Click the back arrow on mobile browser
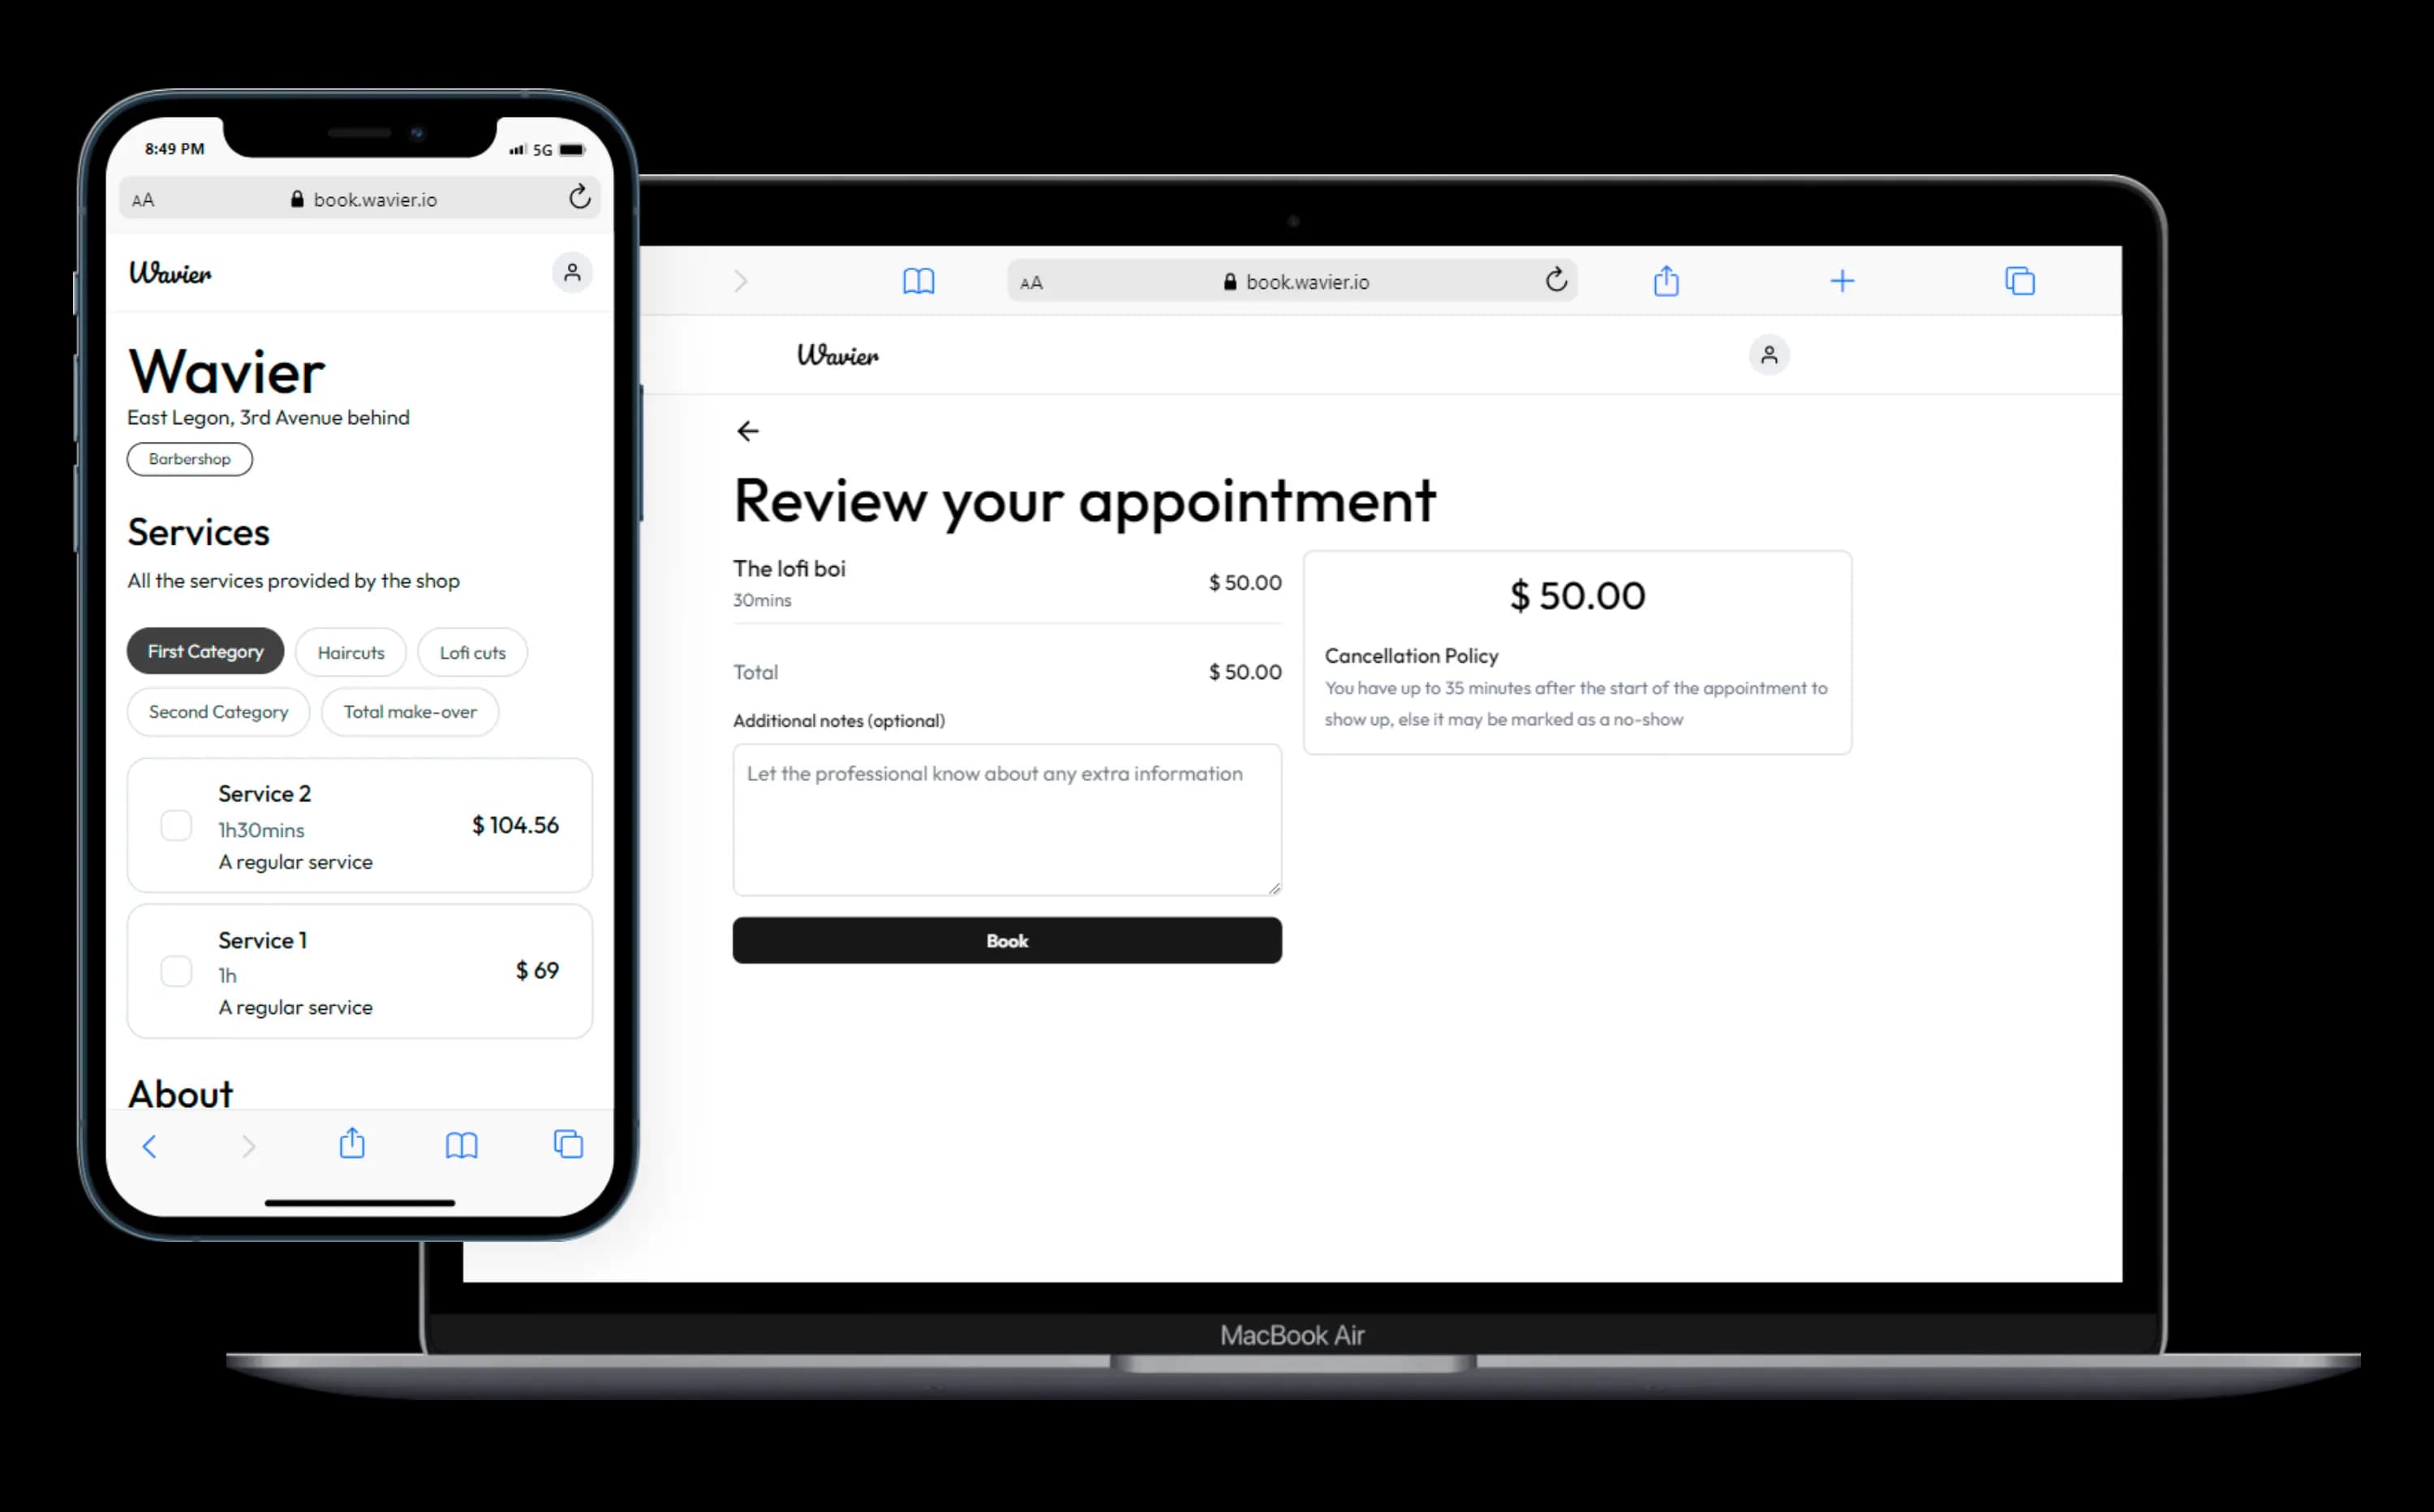This screenshot has height=1512, width=2434. [x=153, y=1145]
